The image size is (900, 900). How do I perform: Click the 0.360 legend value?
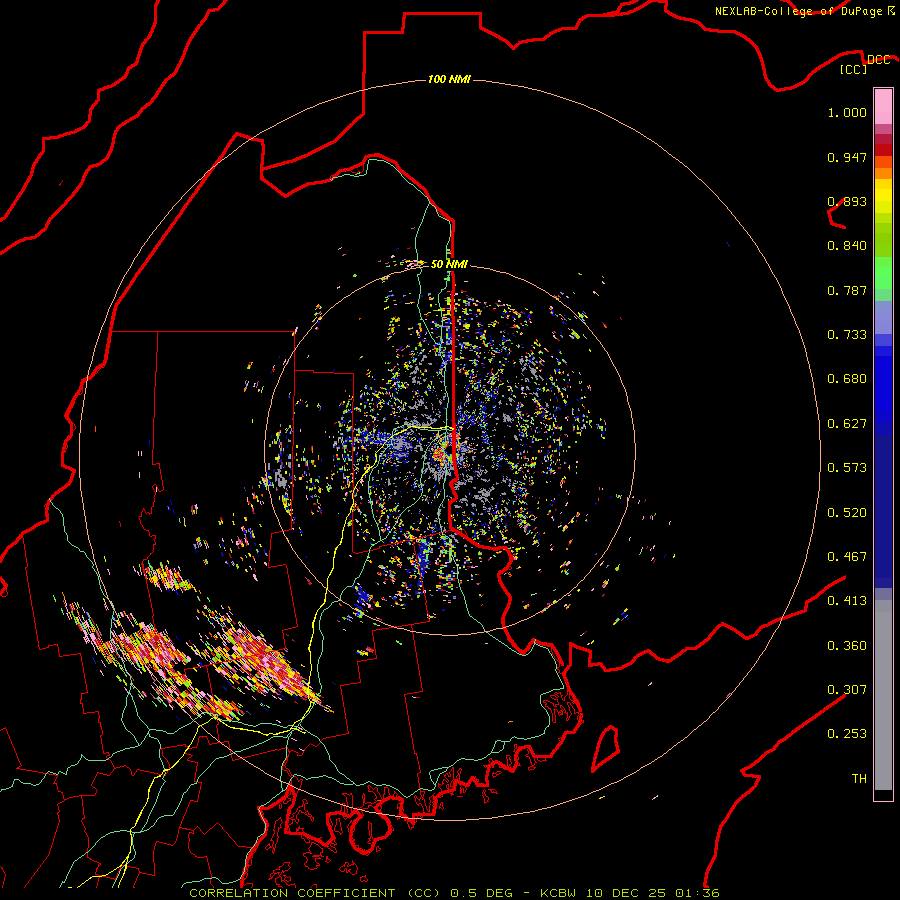(847, 646)
